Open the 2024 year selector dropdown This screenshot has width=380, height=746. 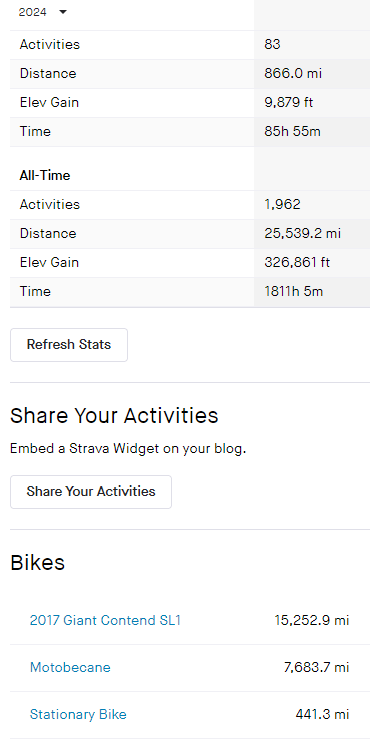click(x=42, y=12)
